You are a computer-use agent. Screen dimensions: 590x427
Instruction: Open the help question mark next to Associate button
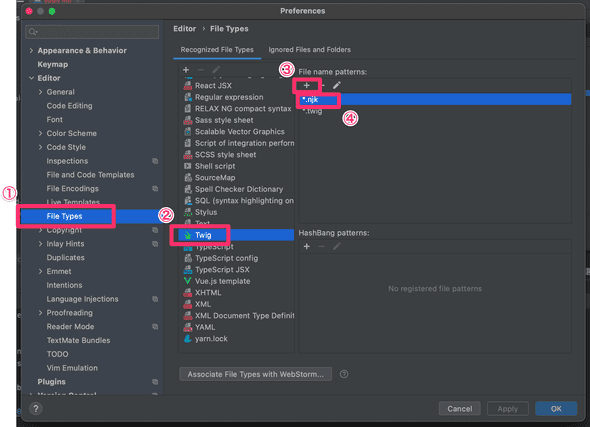(x=344, y=374)
